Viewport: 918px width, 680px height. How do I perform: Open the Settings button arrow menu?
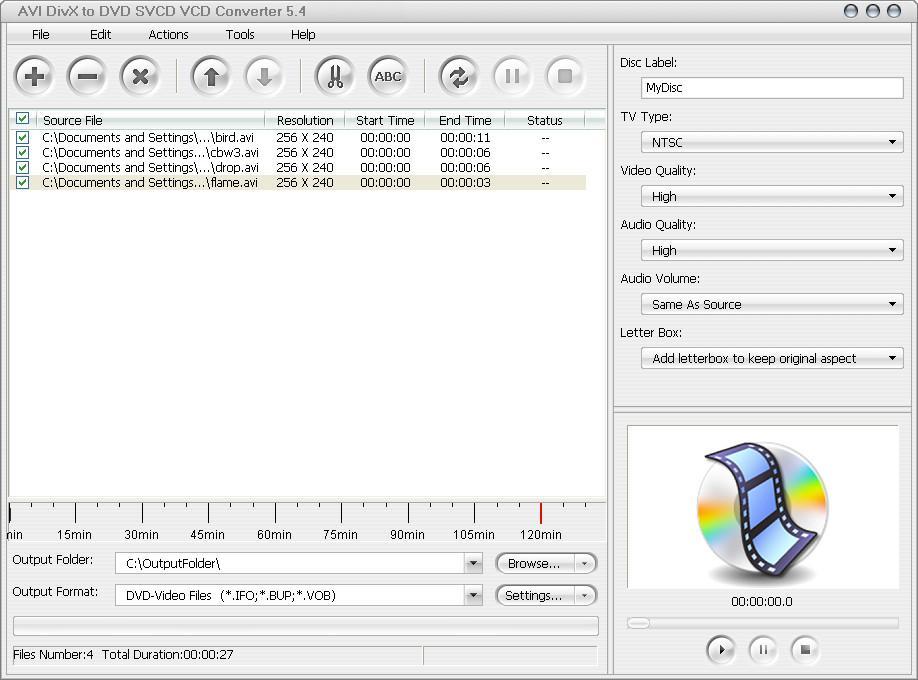[x=584, y=596]
